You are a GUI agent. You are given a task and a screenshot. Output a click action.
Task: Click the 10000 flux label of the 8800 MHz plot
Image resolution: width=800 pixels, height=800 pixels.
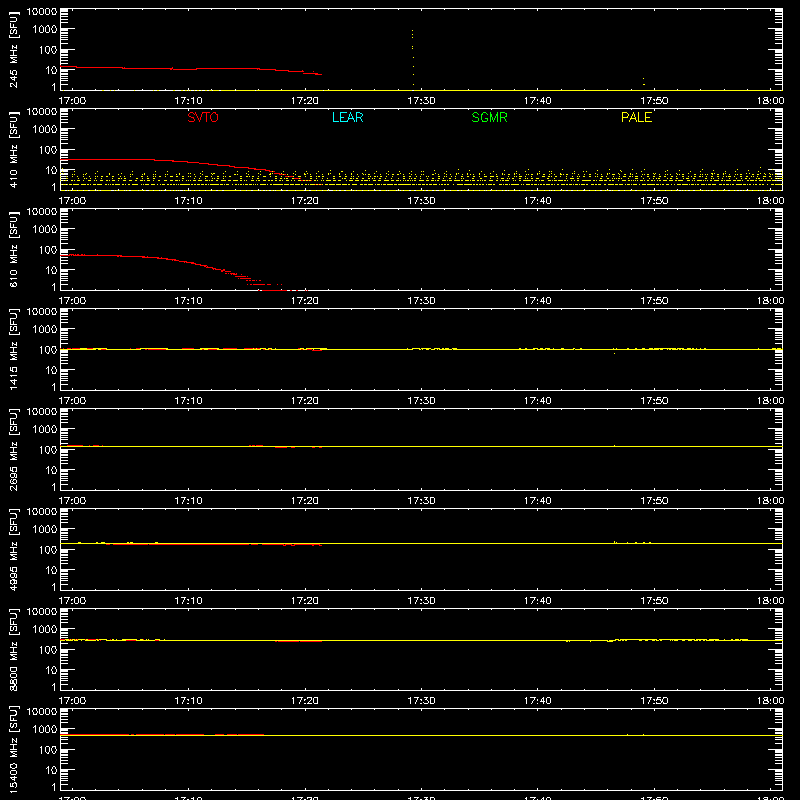42,612
